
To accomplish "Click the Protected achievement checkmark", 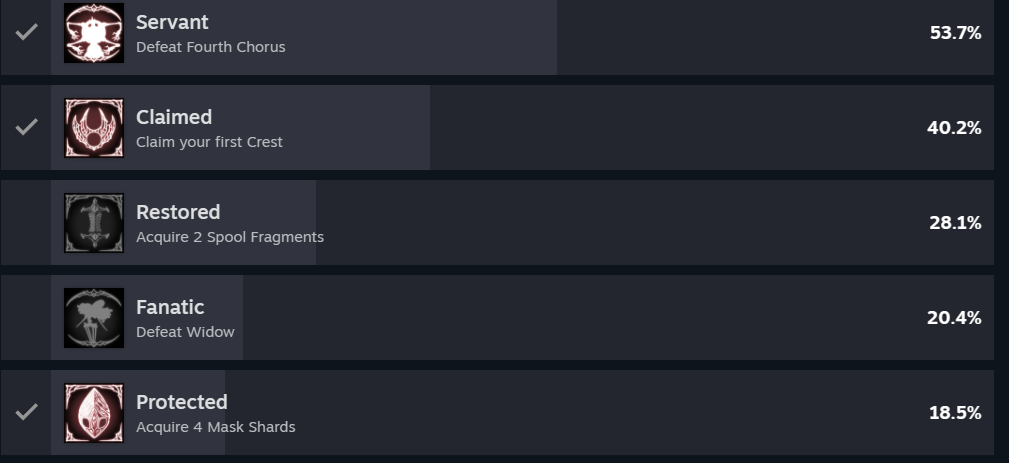I will click(26, 412).
